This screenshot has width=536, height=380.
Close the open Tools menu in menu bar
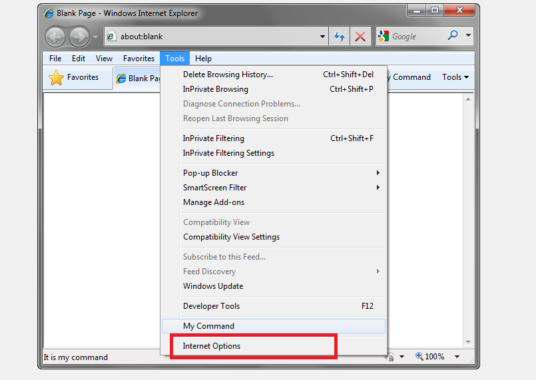tap(175, 58)
